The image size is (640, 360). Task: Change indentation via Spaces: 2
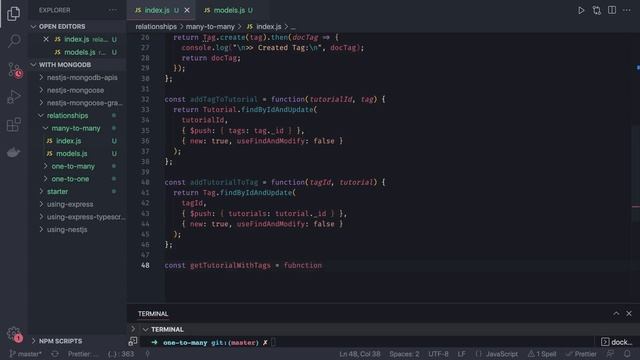404,354
